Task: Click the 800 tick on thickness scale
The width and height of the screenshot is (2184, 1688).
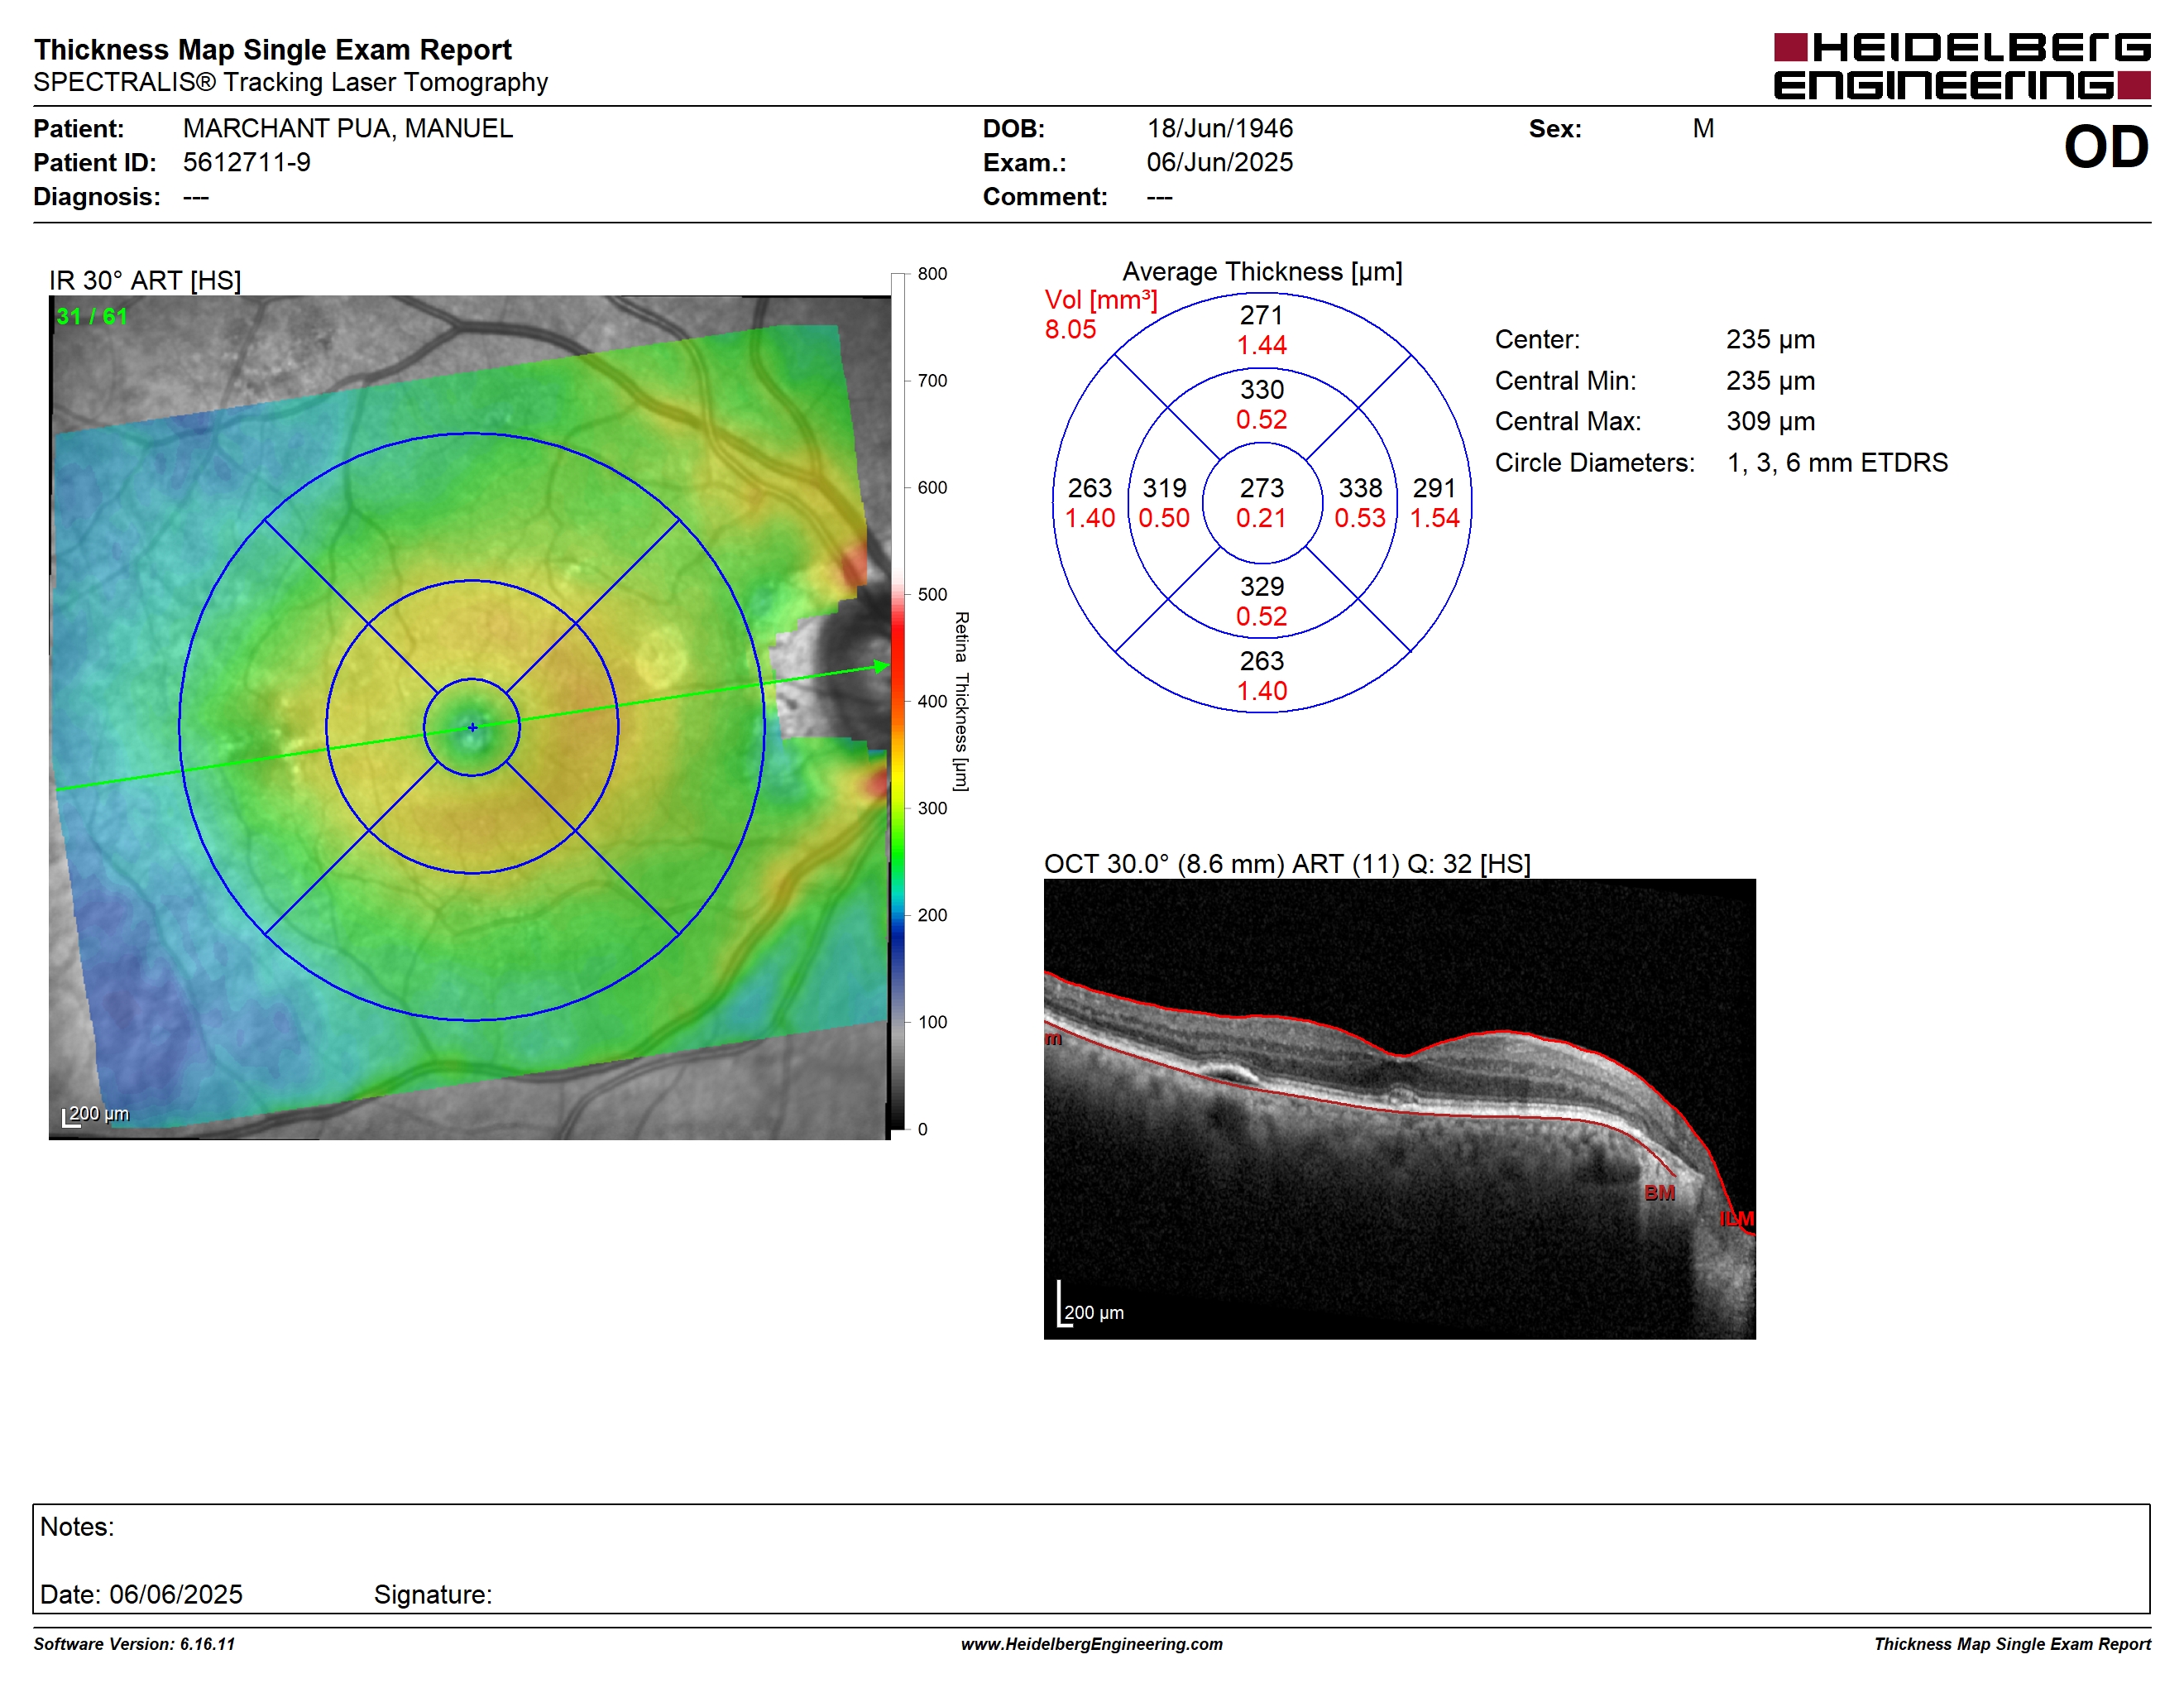Action: point(932,273)
